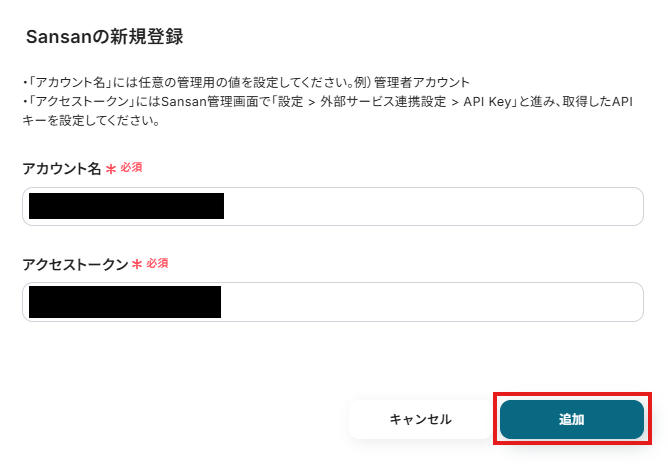Click the アカウント名 field label

61,169
